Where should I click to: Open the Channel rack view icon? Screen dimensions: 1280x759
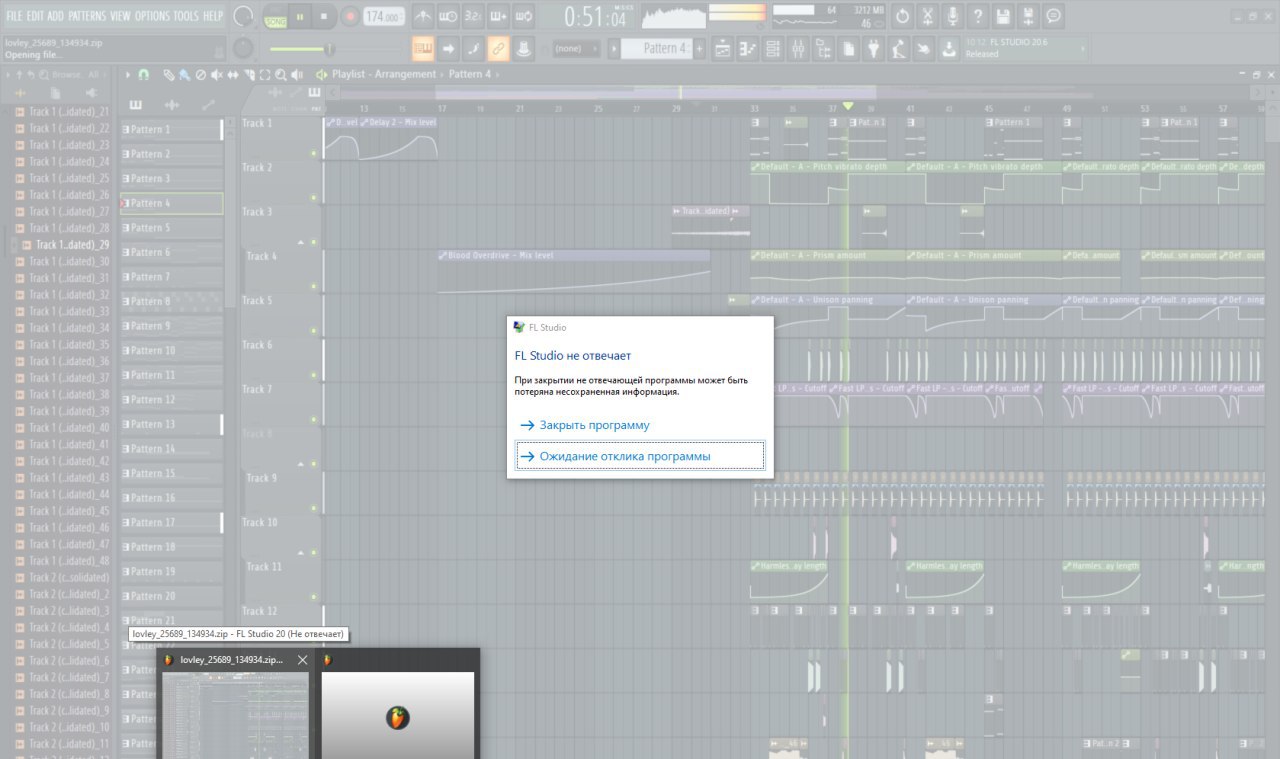[773, 48]
